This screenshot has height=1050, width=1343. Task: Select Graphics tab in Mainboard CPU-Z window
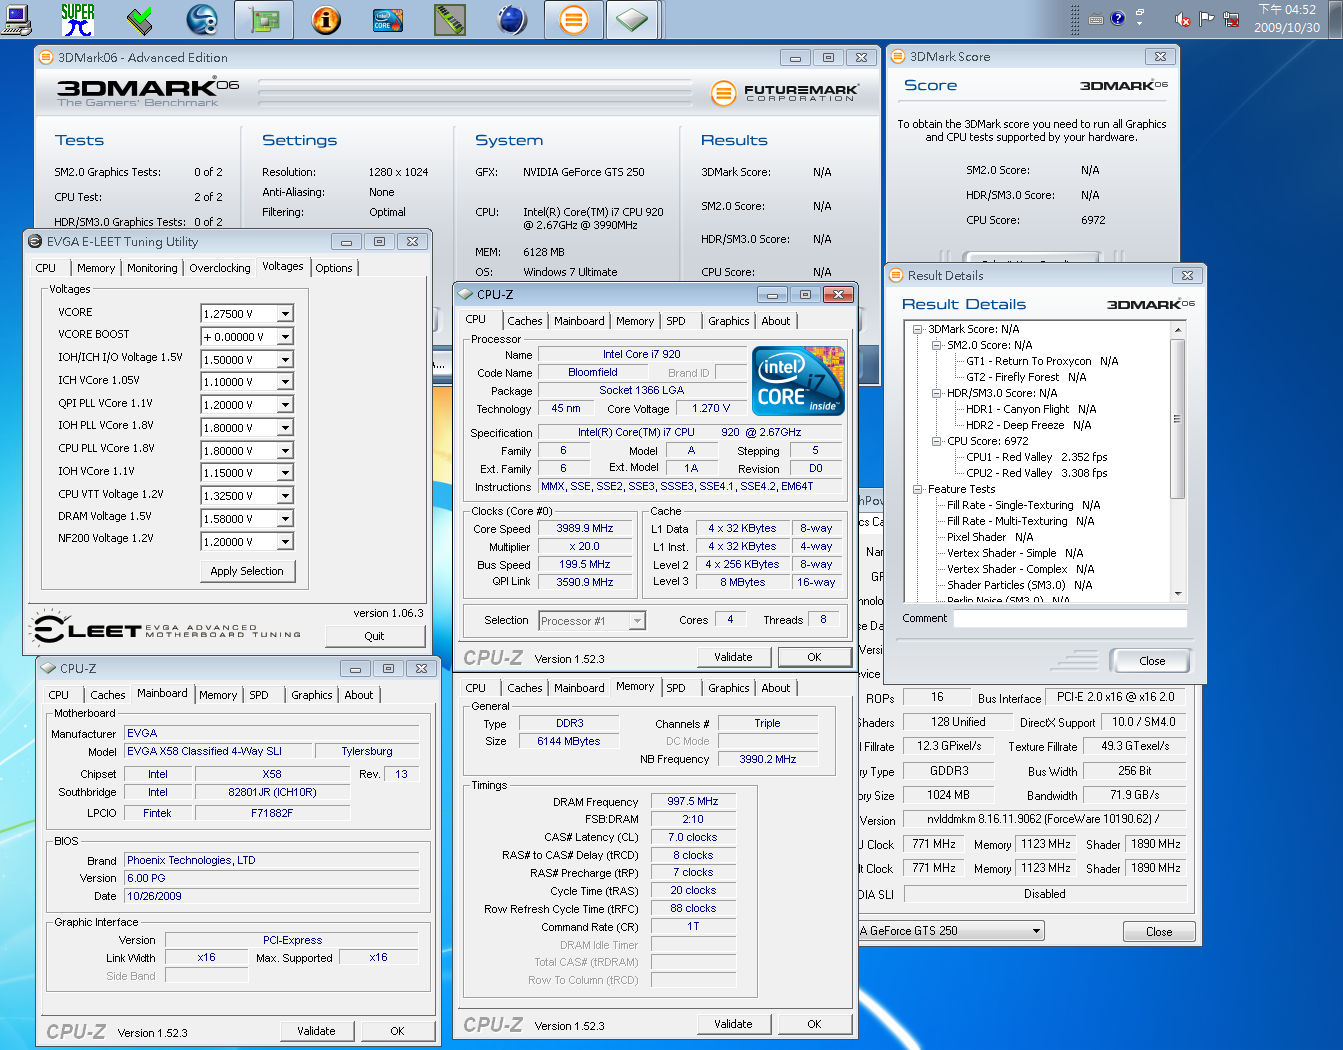coord(312,695)
